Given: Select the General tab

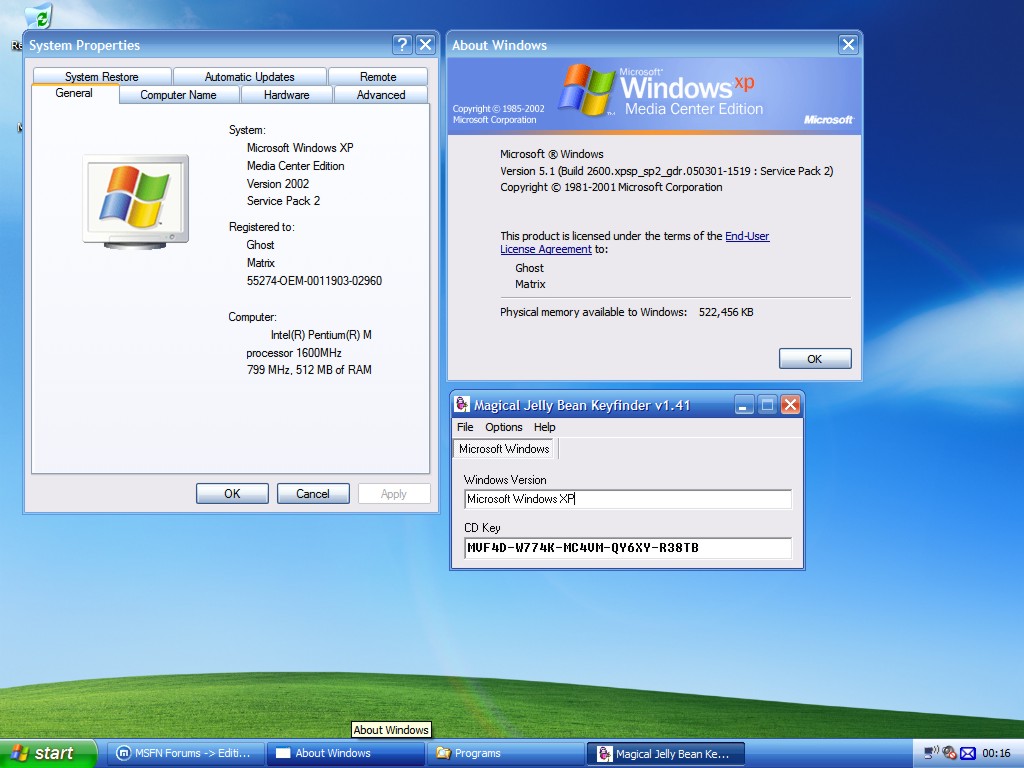Looking at the screenshot, I should click(x=74, y=93).
